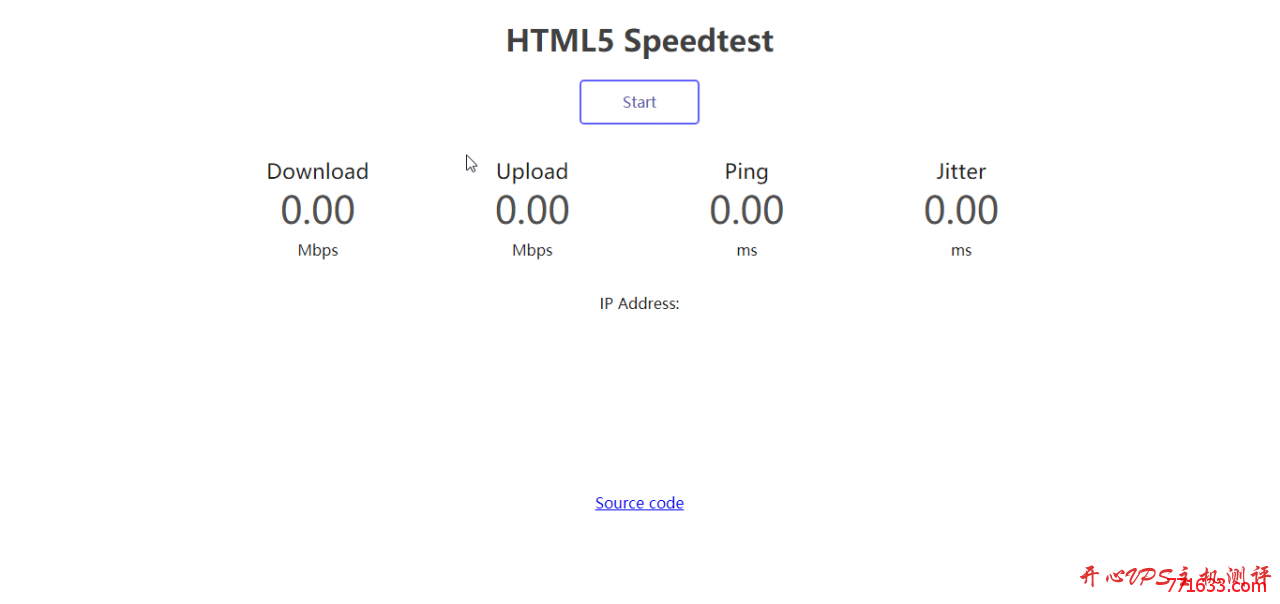The image size is (1280, 604).
Task: Click the Ping value 0.00
Action: tap(747, 210)
